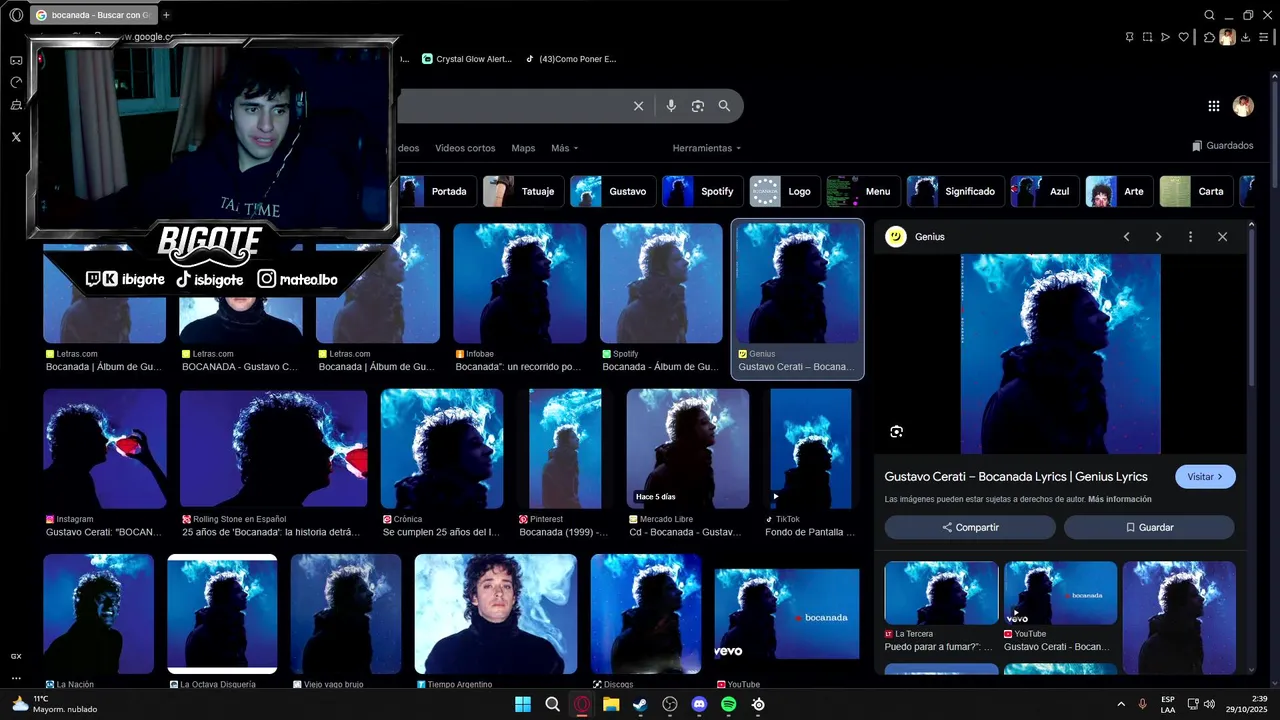Screen dimensions: 1280x720
Task: Open Google apps grid
Action: click(1214, 106)
